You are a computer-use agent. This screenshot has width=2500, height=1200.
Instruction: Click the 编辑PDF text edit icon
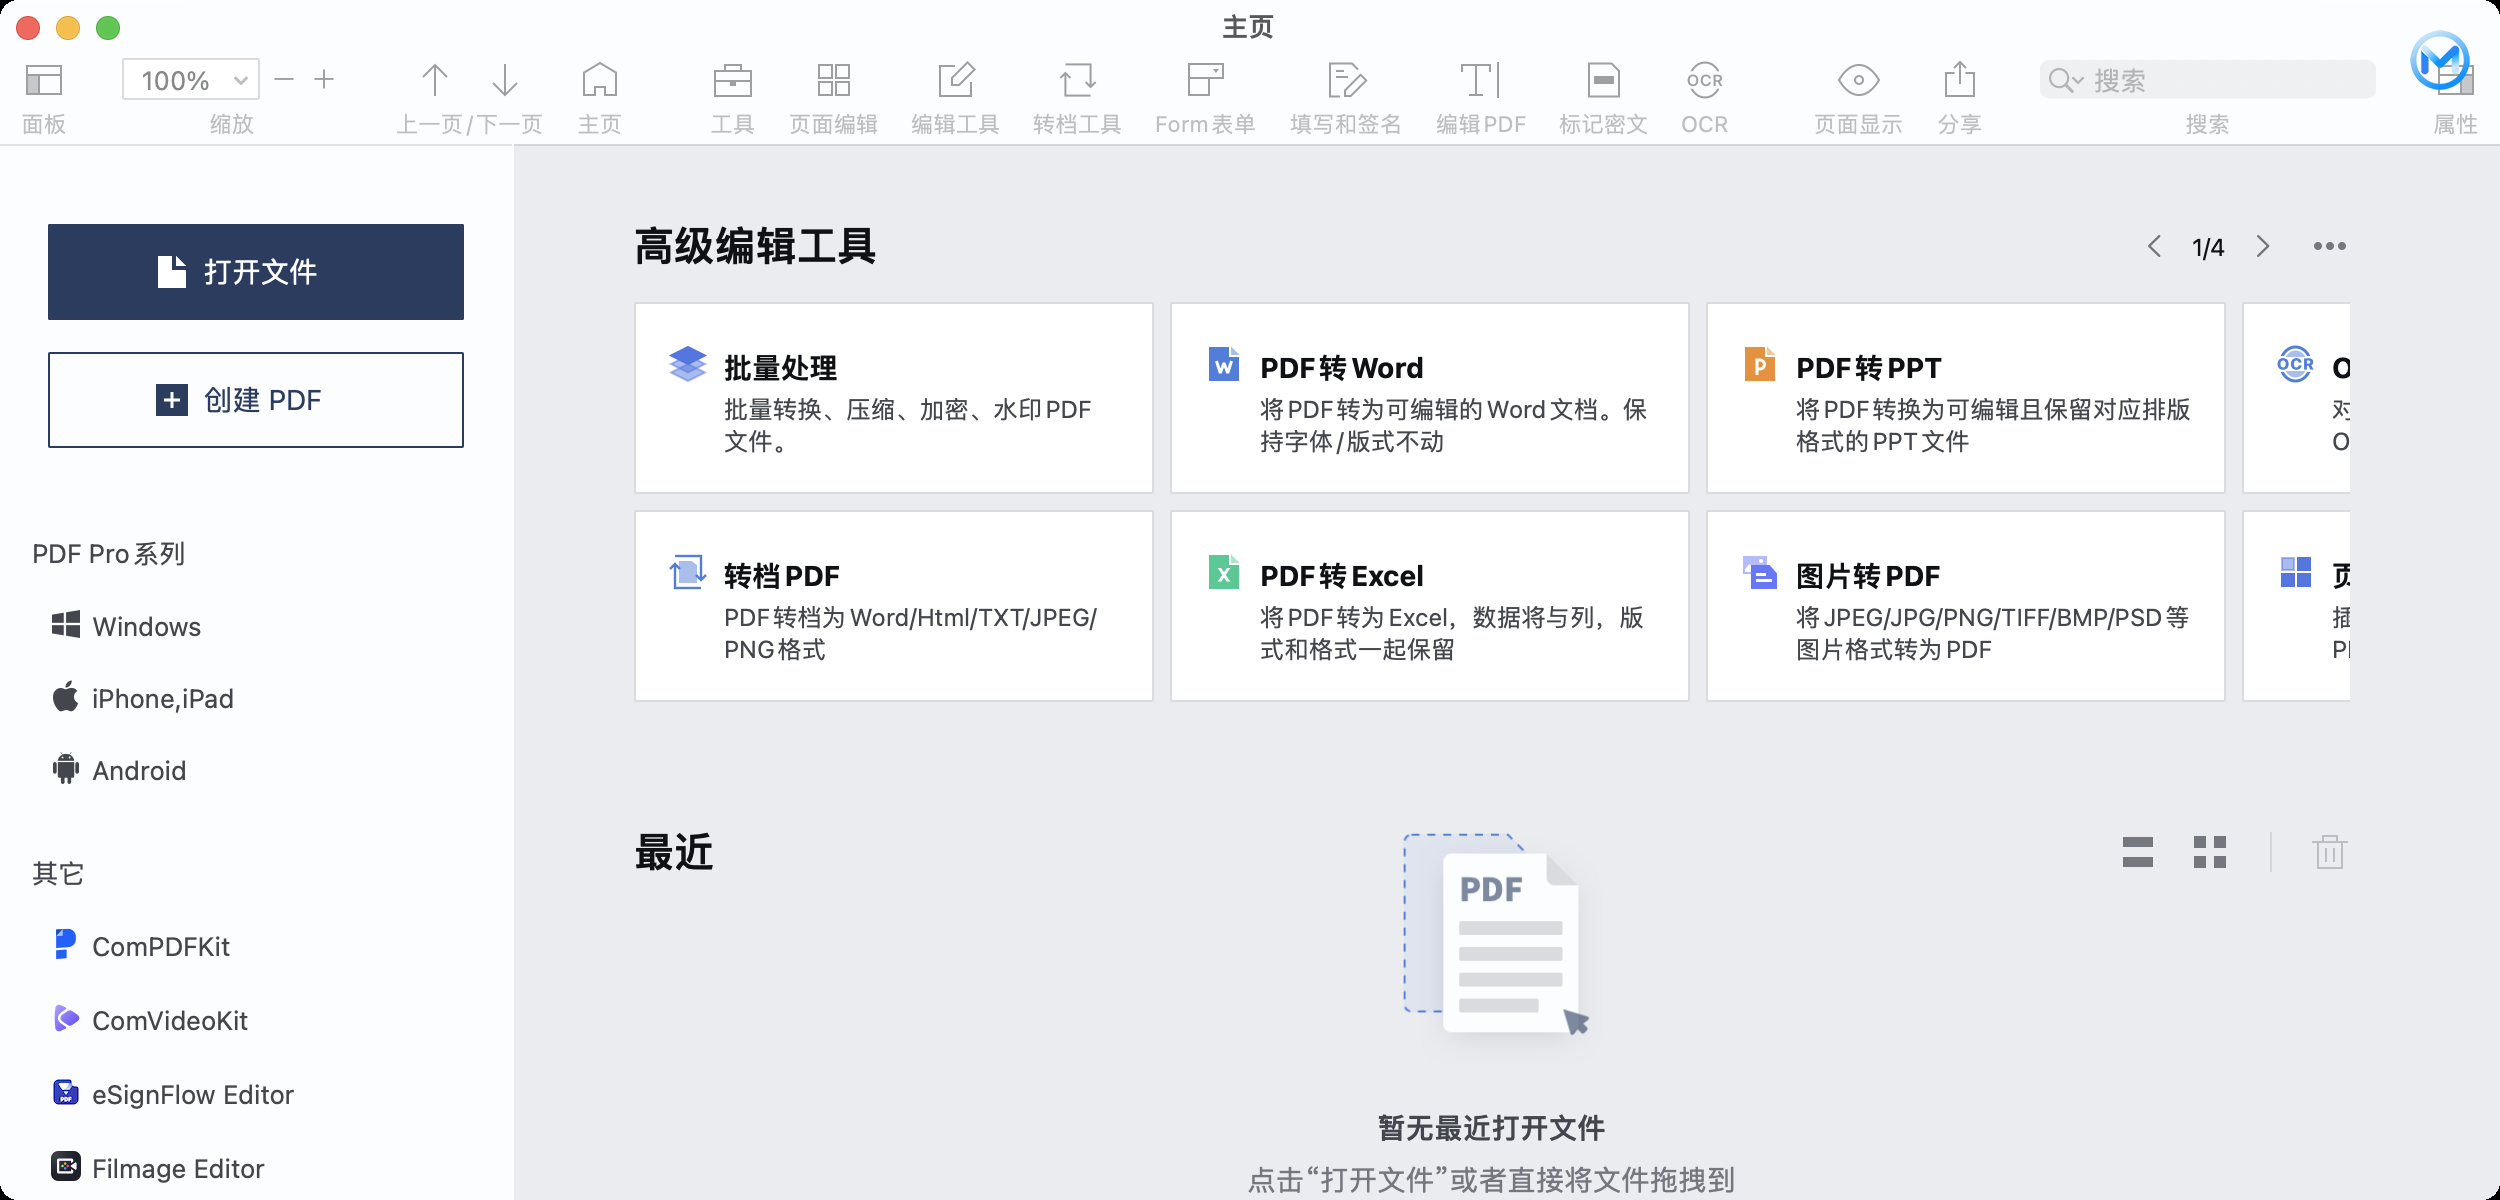click(1481, 80)
